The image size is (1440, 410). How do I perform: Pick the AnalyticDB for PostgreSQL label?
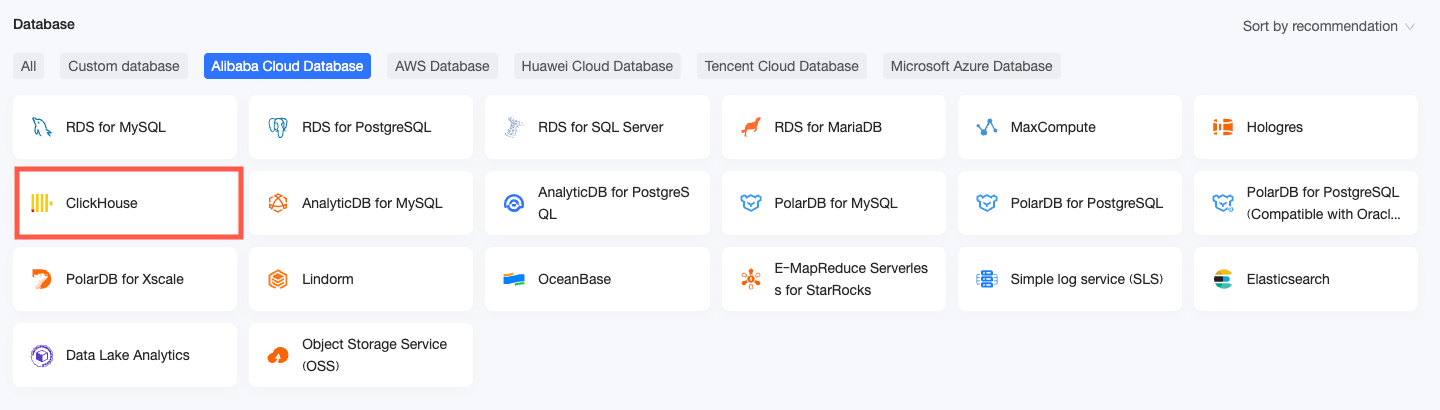tap(614, 203)
